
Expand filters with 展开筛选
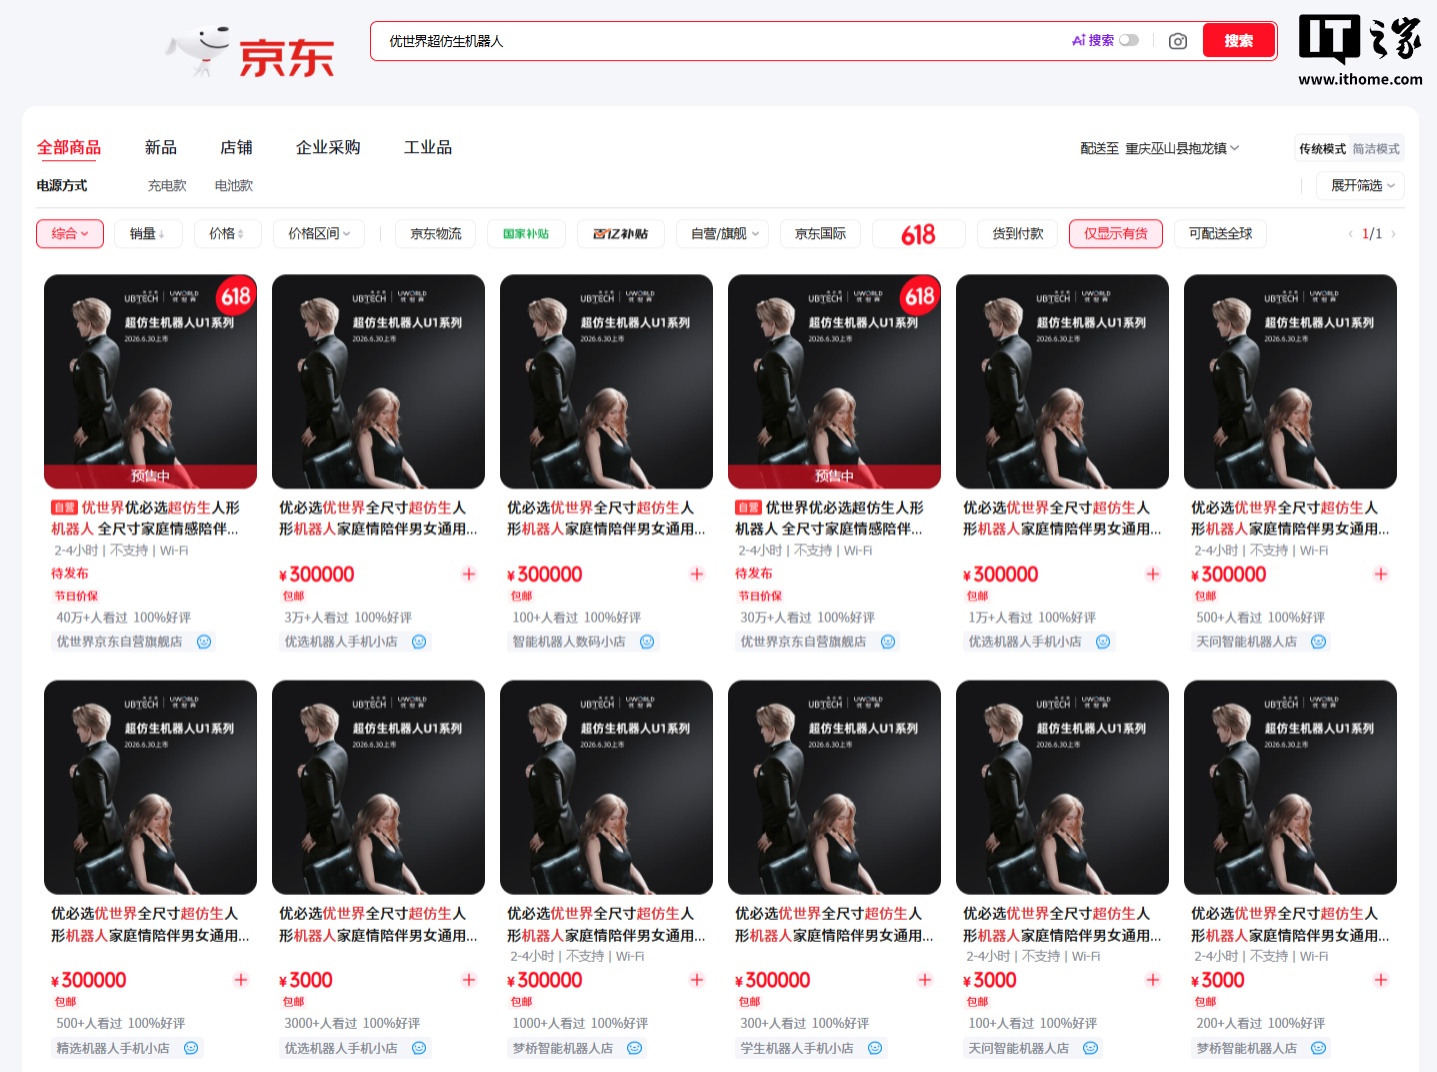coord(1362,186)
